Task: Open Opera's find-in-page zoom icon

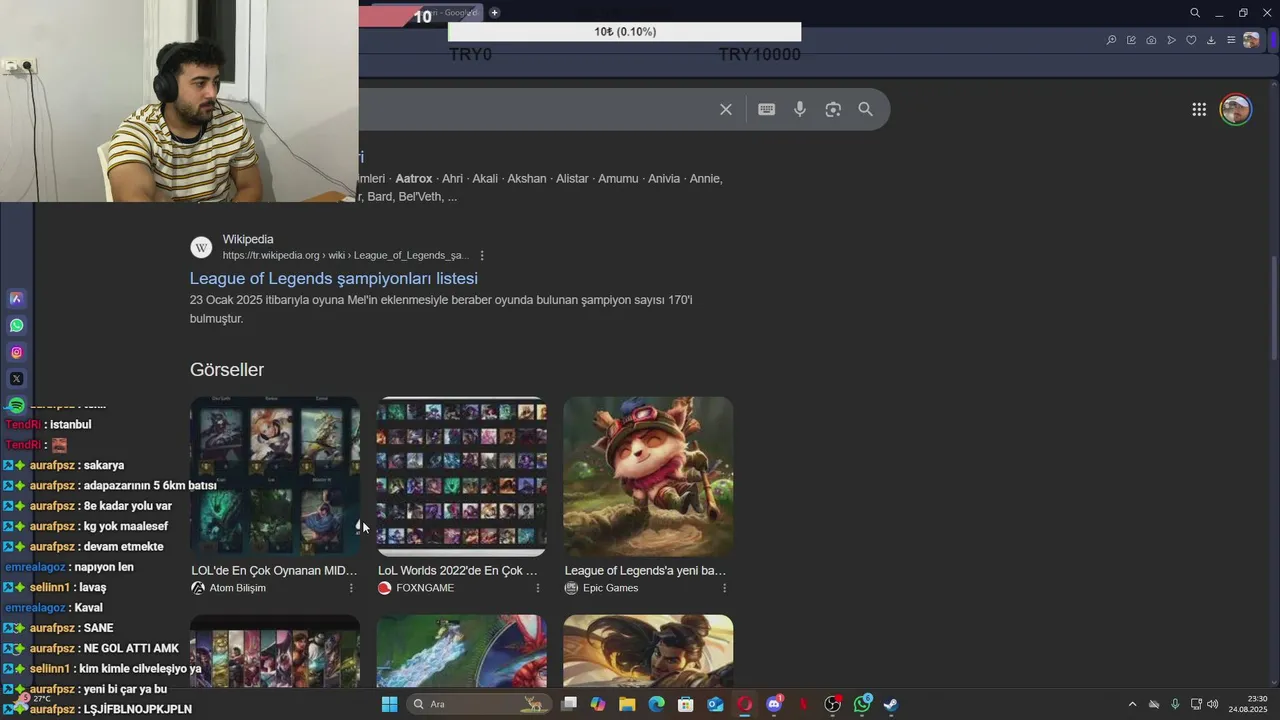Action: 1111,40
